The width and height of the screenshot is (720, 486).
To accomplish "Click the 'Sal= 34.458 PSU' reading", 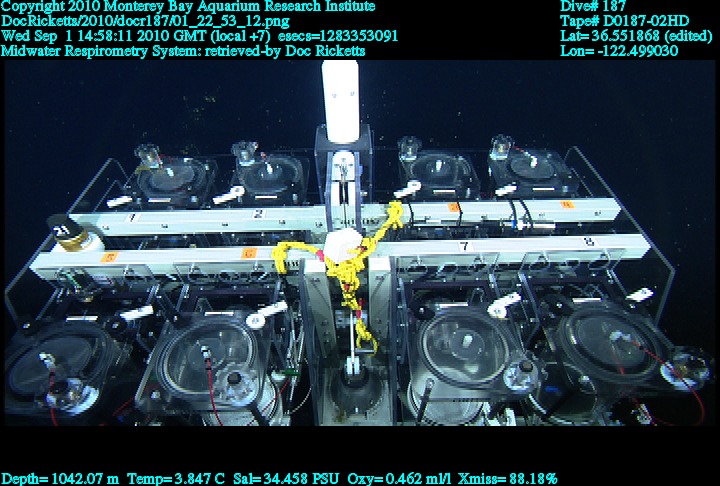I will [x=286, y=479].
